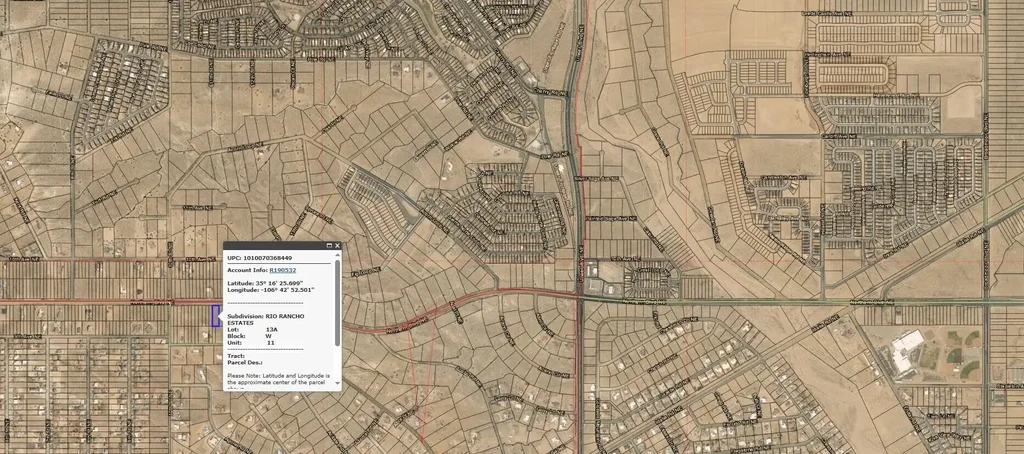1024x454 pixels.
Task: Click the Parcel Des. label in popup
Action: coord(245,362)
